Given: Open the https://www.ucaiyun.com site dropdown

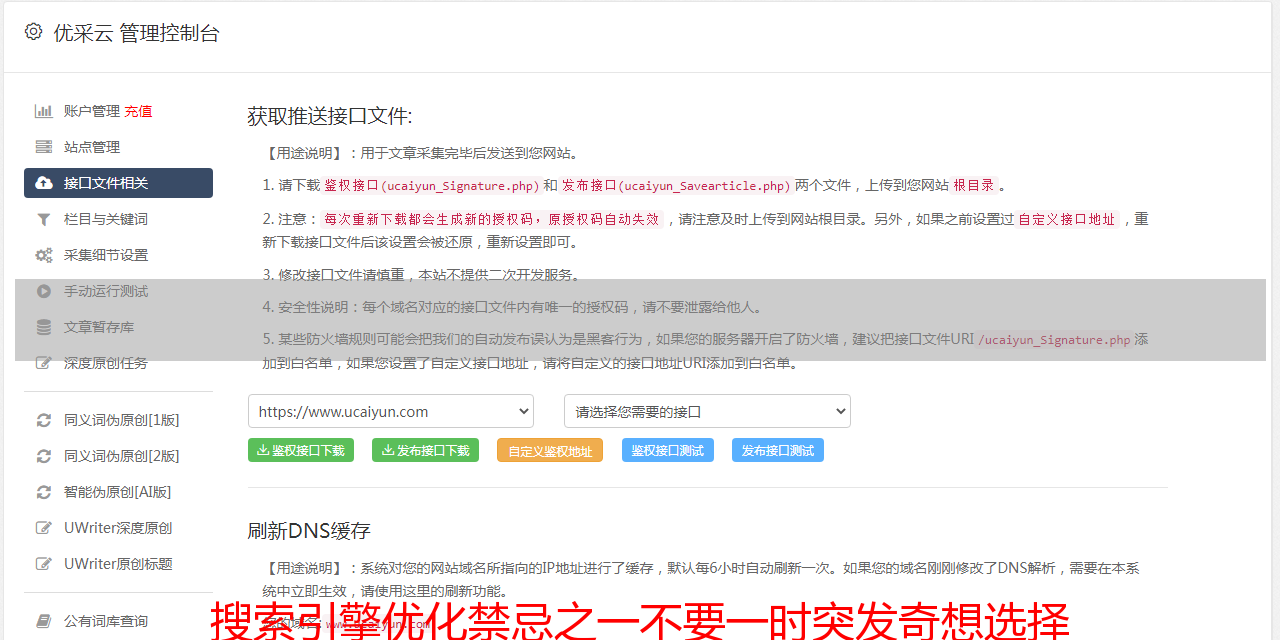Looking at the screenshot, I should point(391,411).
